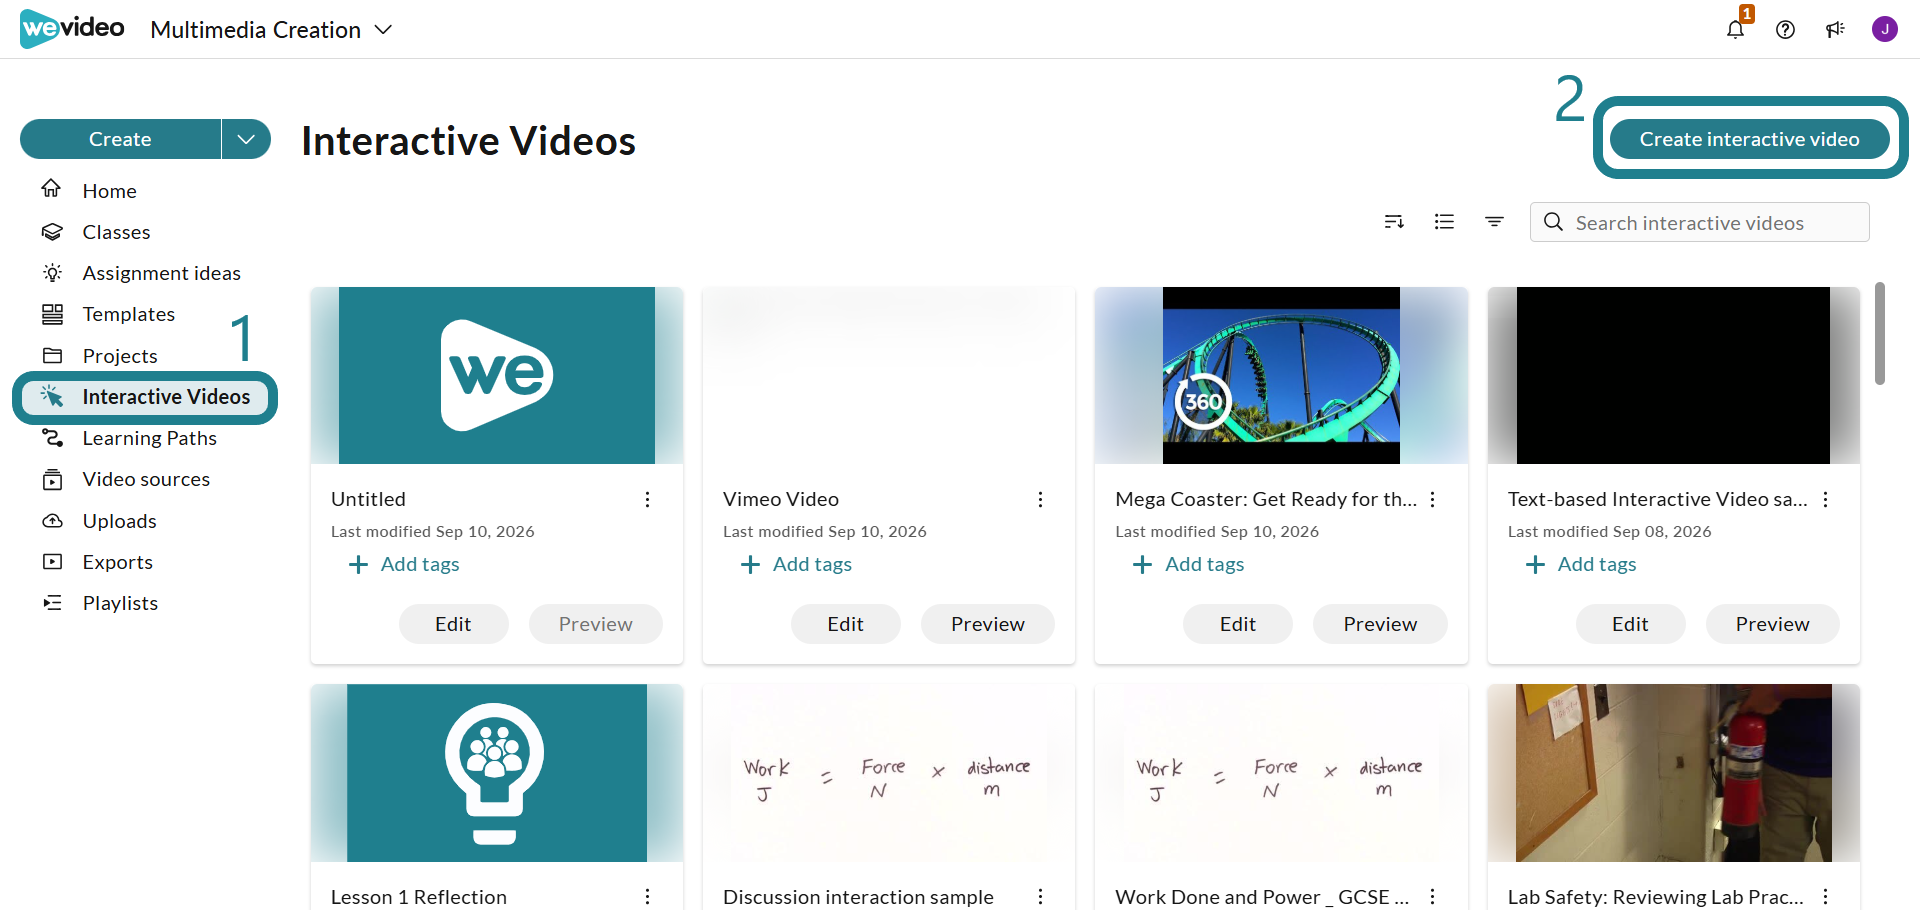Viewport: 1920px width, 910px height.
Task: Click the Search interactive videos field
Action: 1699,222
